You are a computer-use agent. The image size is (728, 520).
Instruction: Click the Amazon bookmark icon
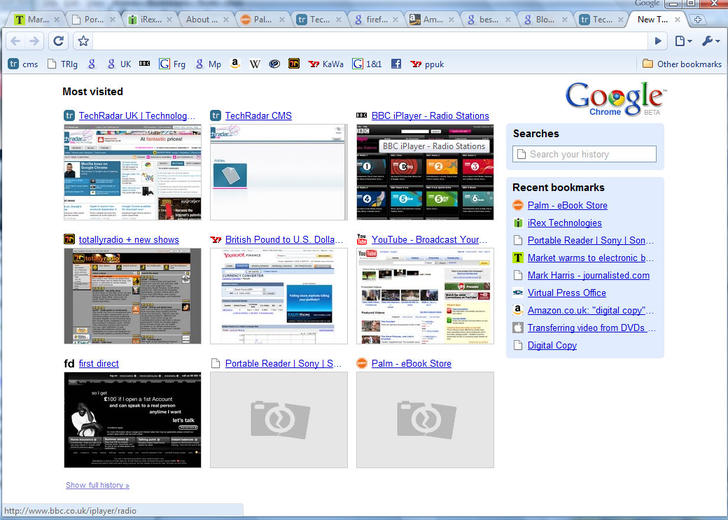click(x=235, y=64)
